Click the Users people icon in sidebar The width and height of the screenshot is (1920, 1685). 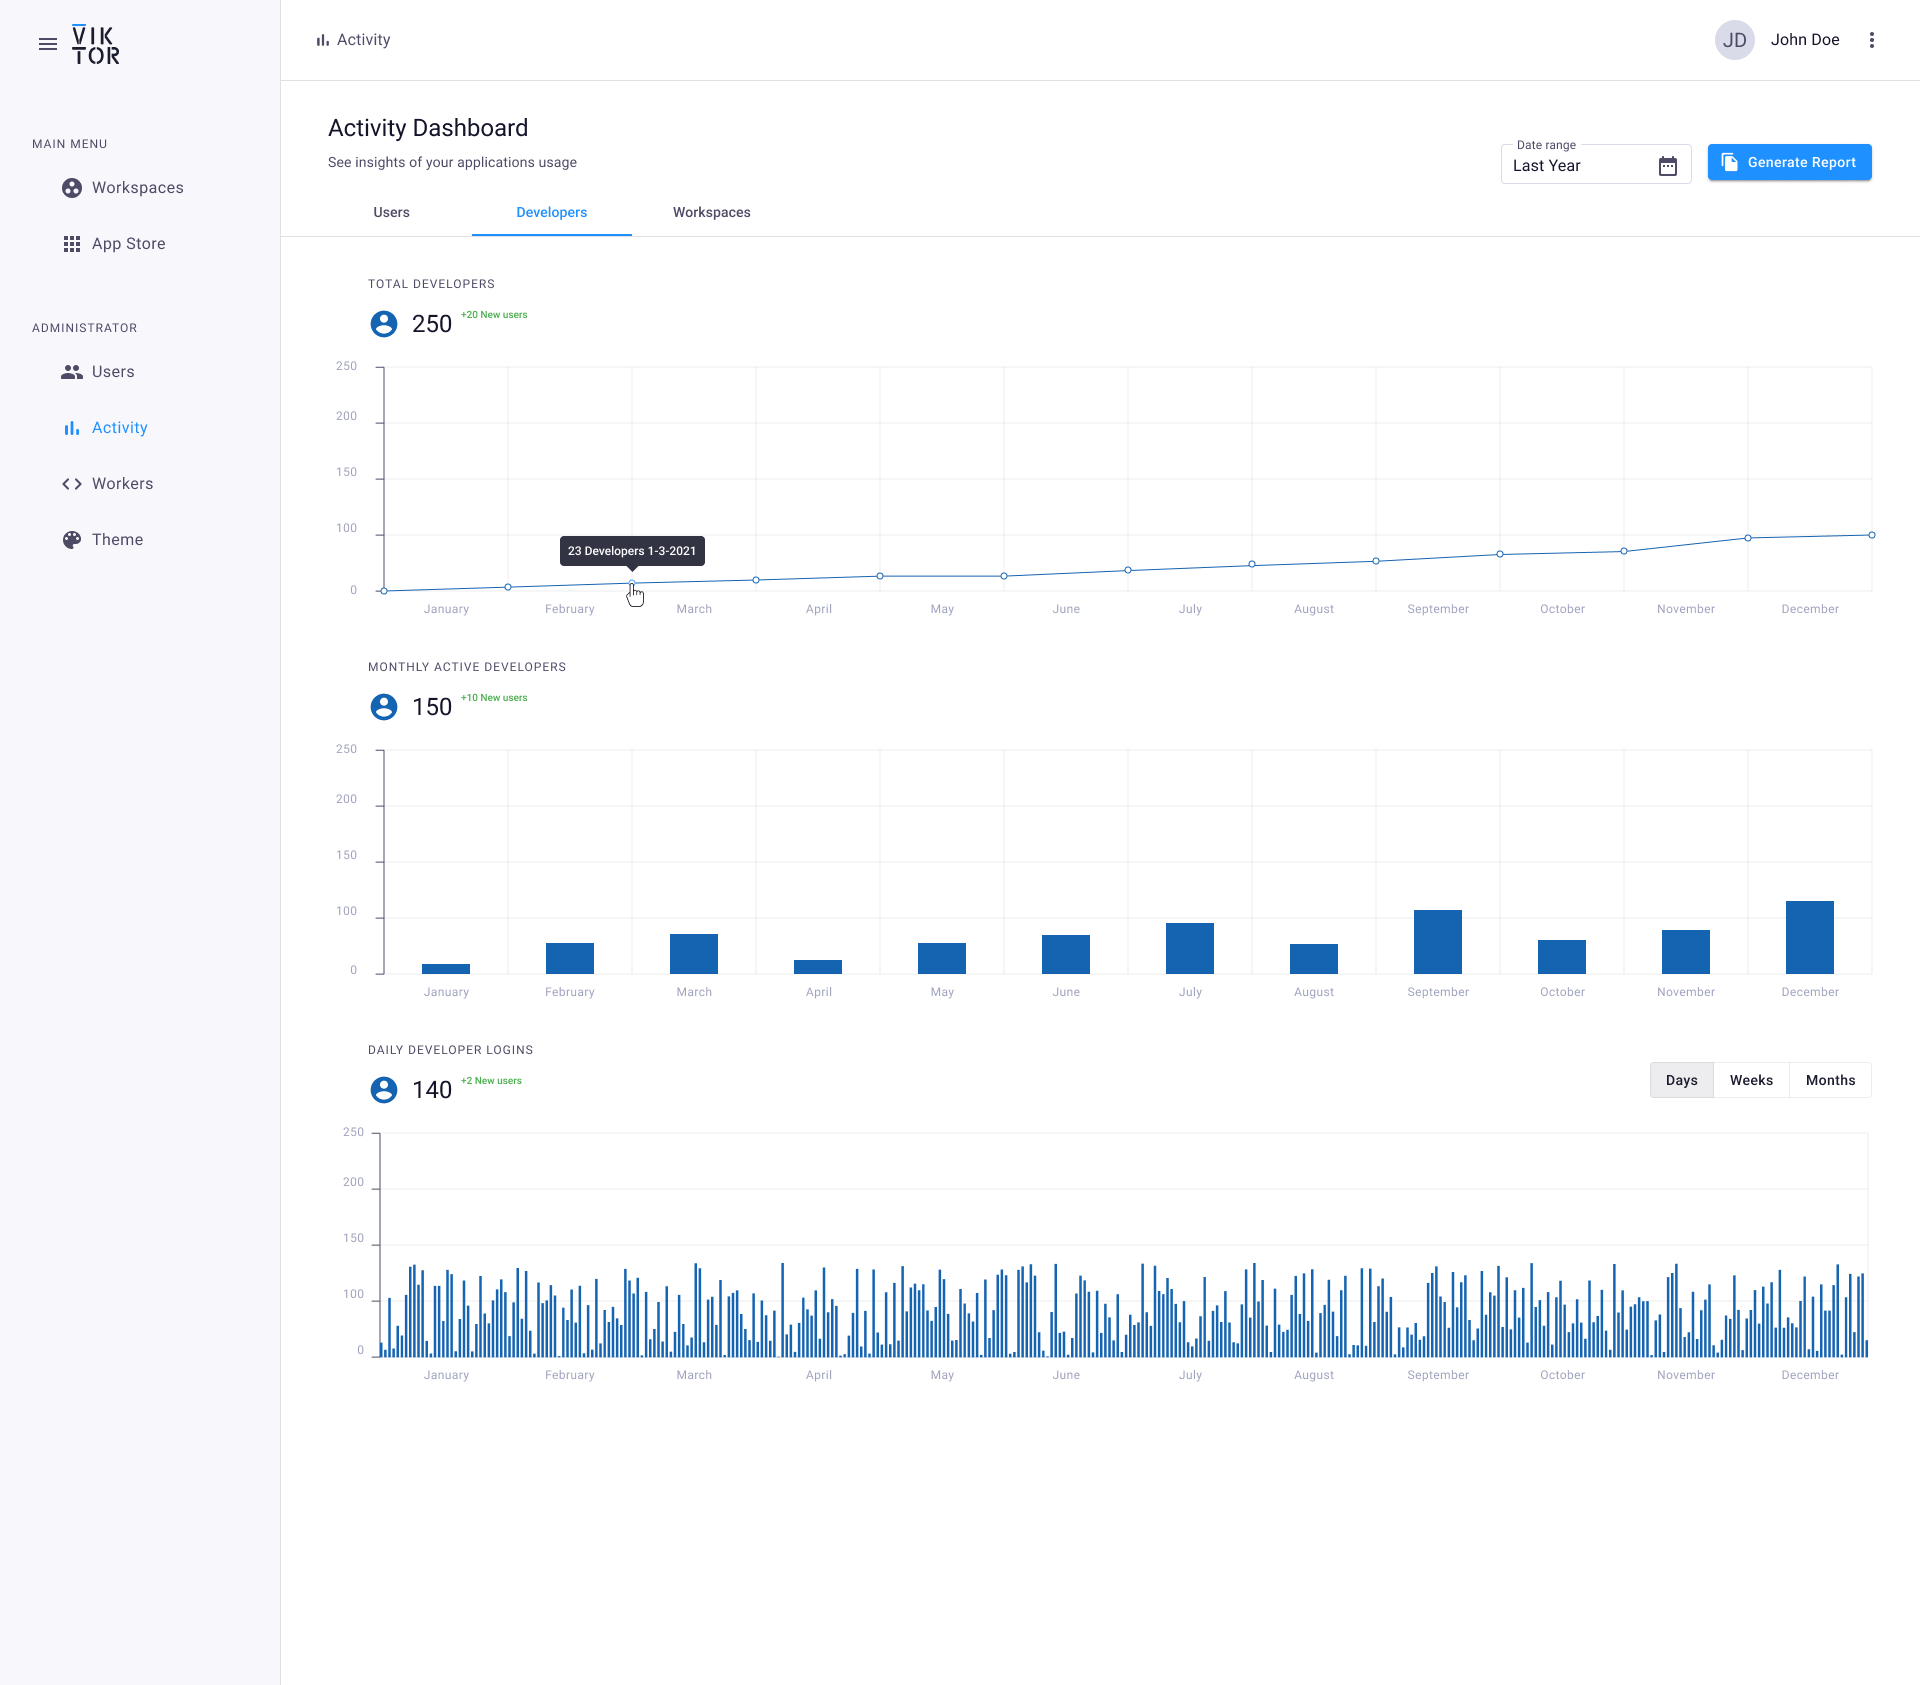(x=72, y=372)
